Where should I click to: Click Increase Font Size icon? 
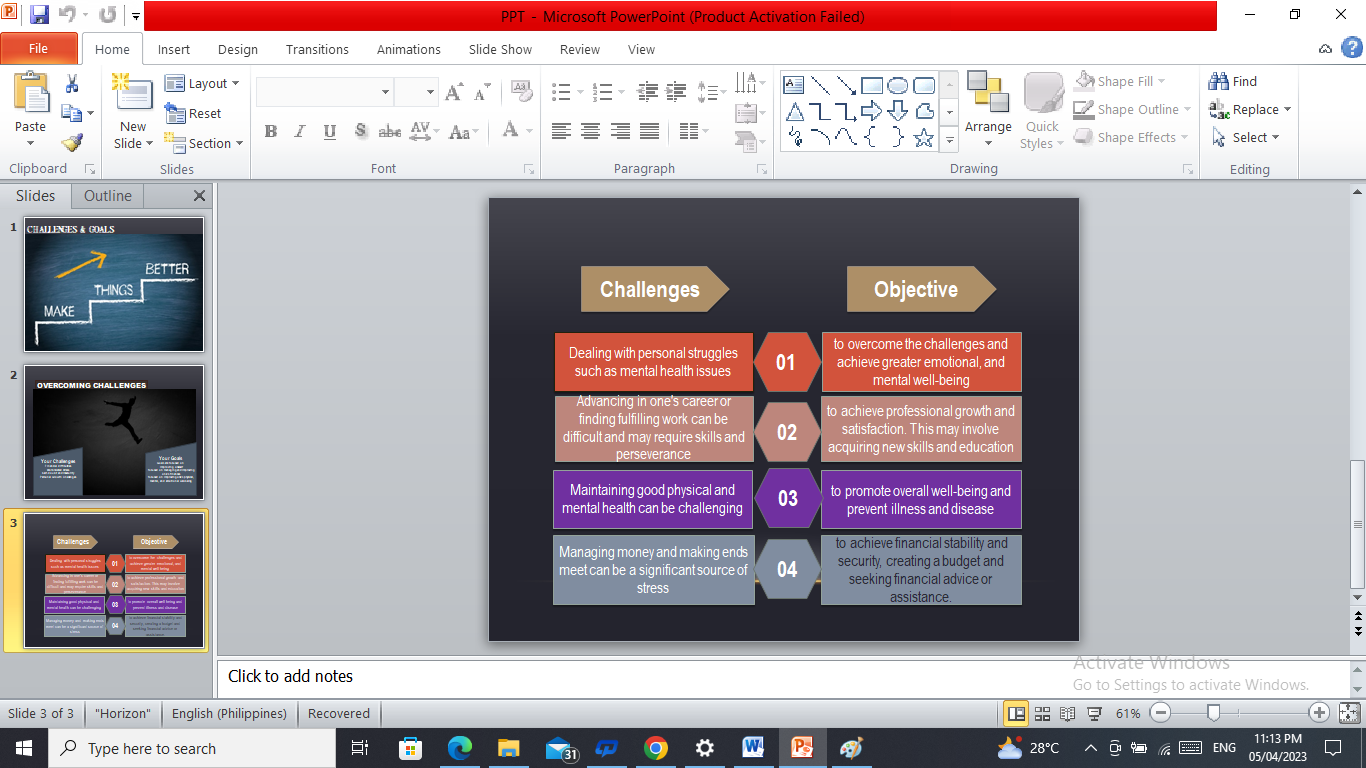454,92
